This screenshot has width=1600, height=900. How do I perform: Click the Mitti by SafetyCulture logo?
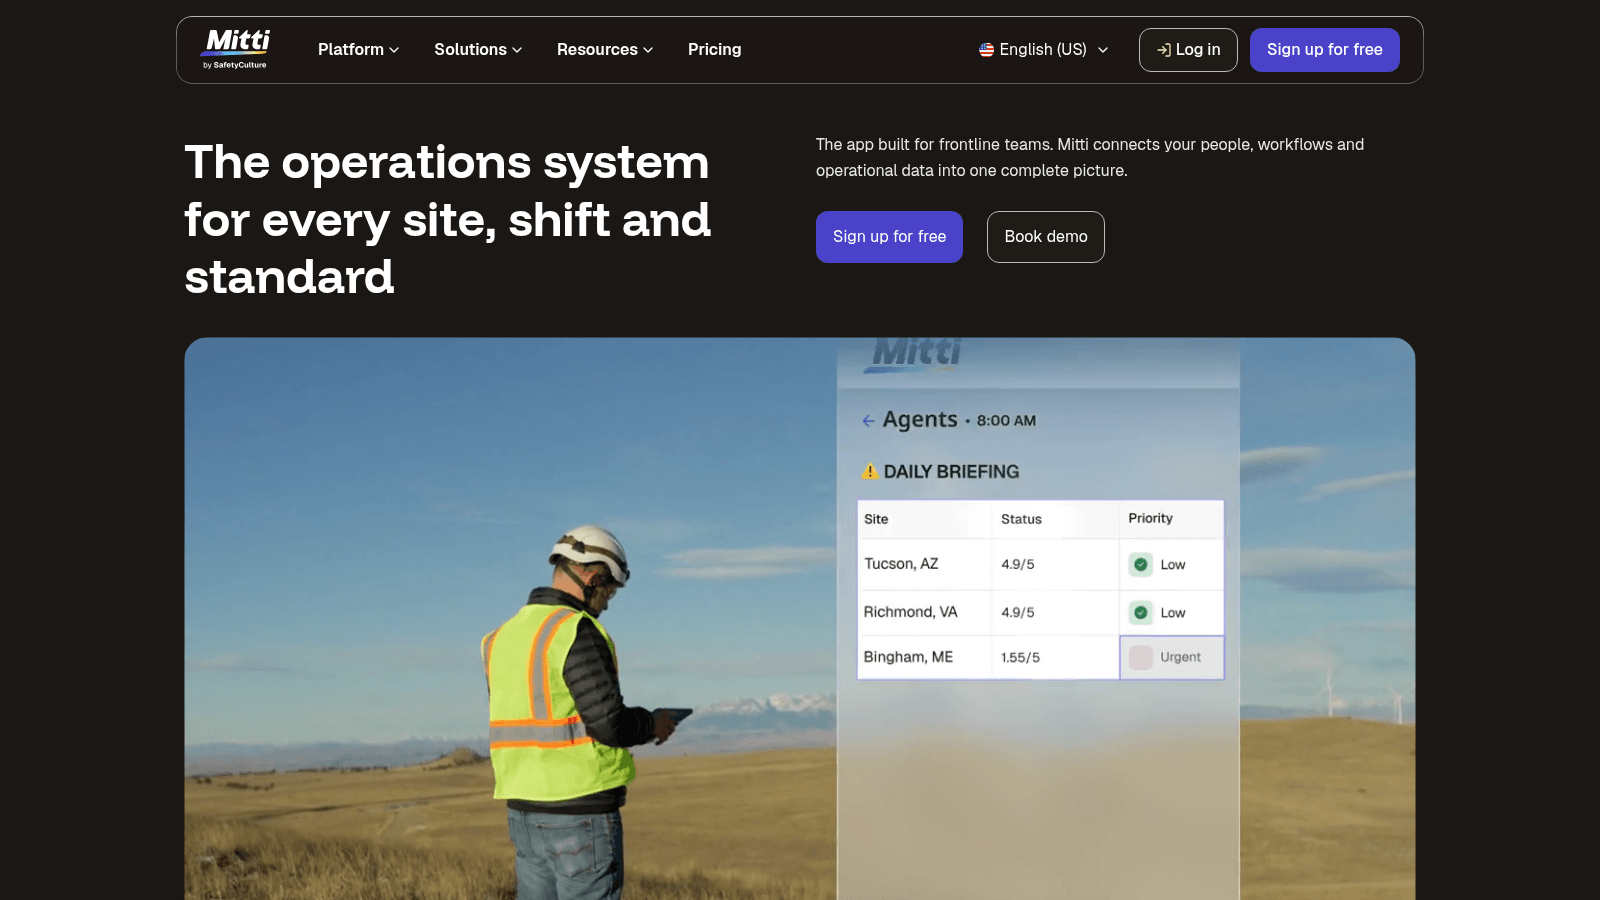click(x=236, y=49)
